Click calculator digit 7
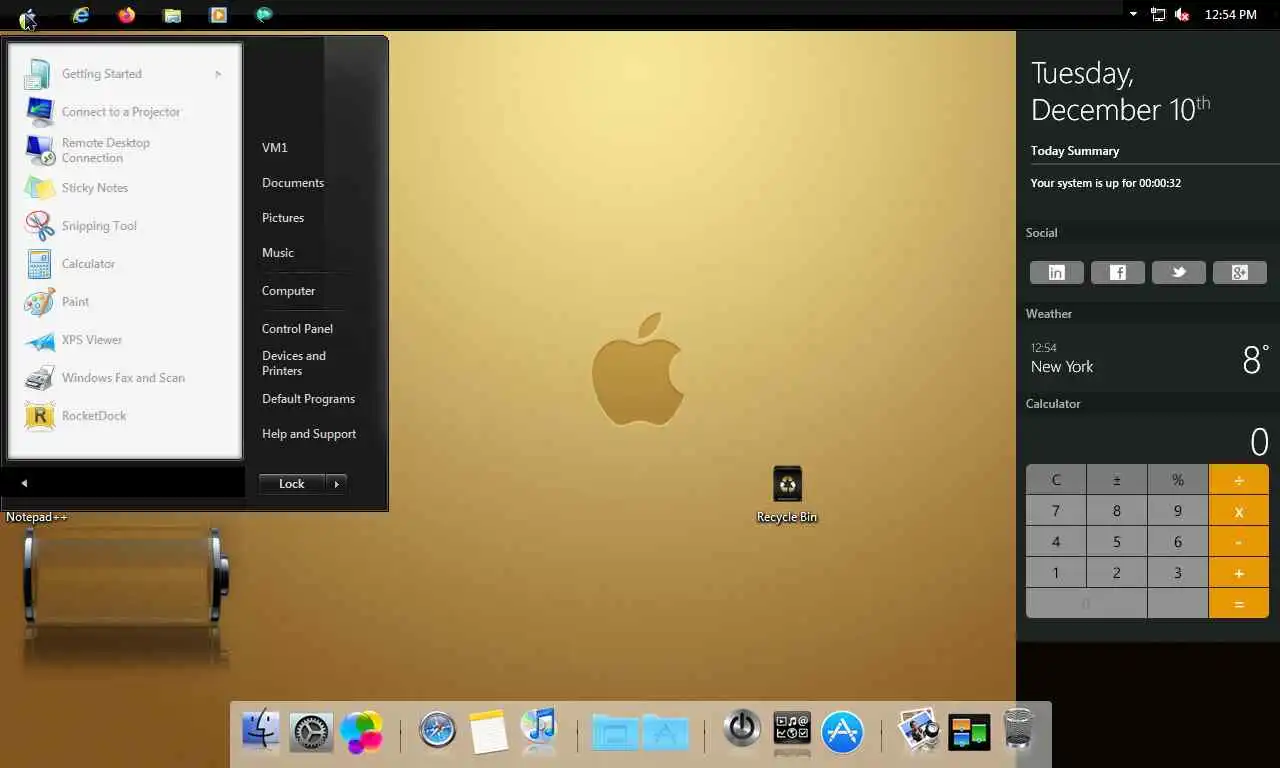Screen dimensions: 1280x768 pos(1056,511)
